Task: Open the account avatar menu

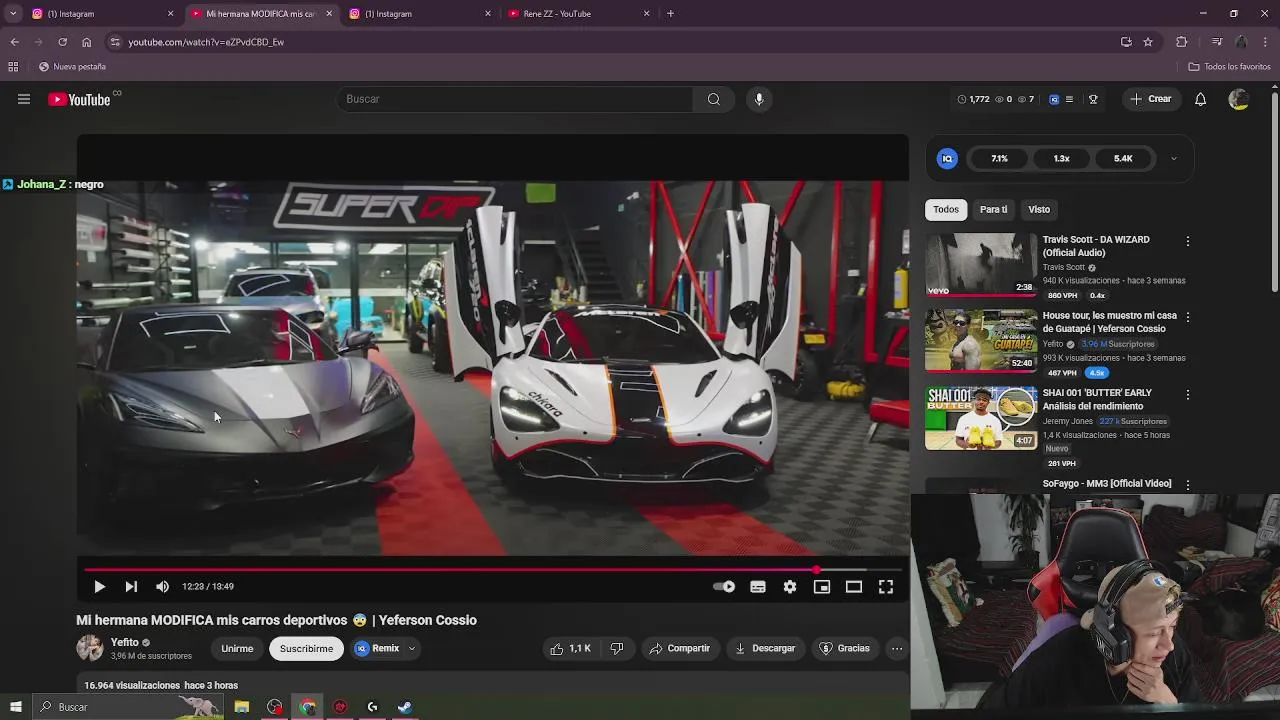Action: tap(1238, 99)
